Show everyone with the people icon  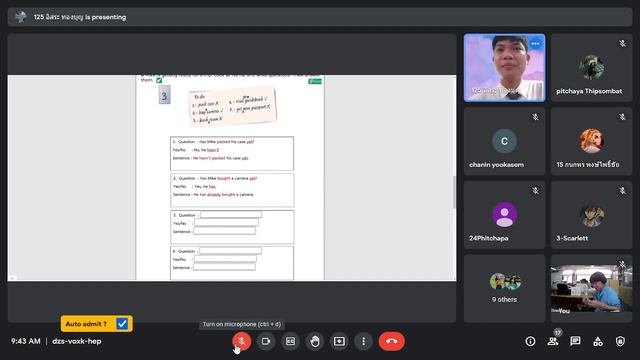[x=553, y=341]
